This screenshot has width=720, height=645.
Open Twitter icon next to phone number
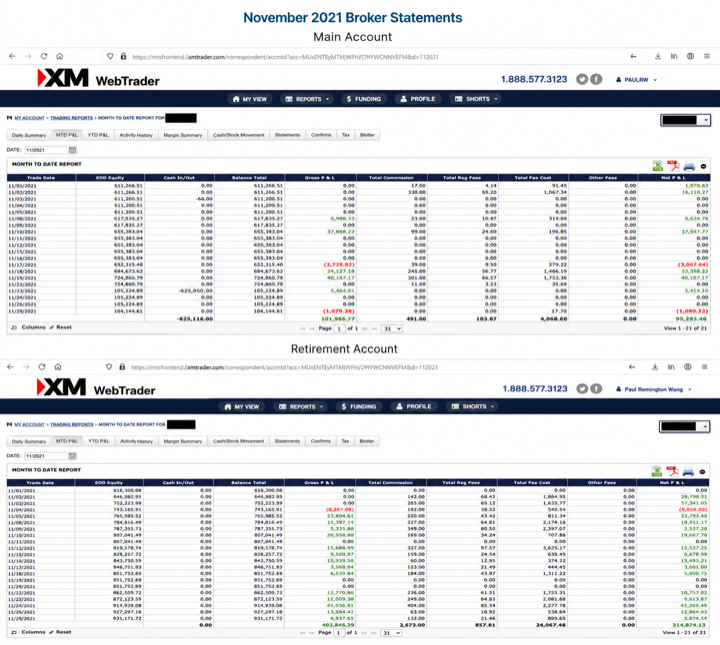coord(582,79)
